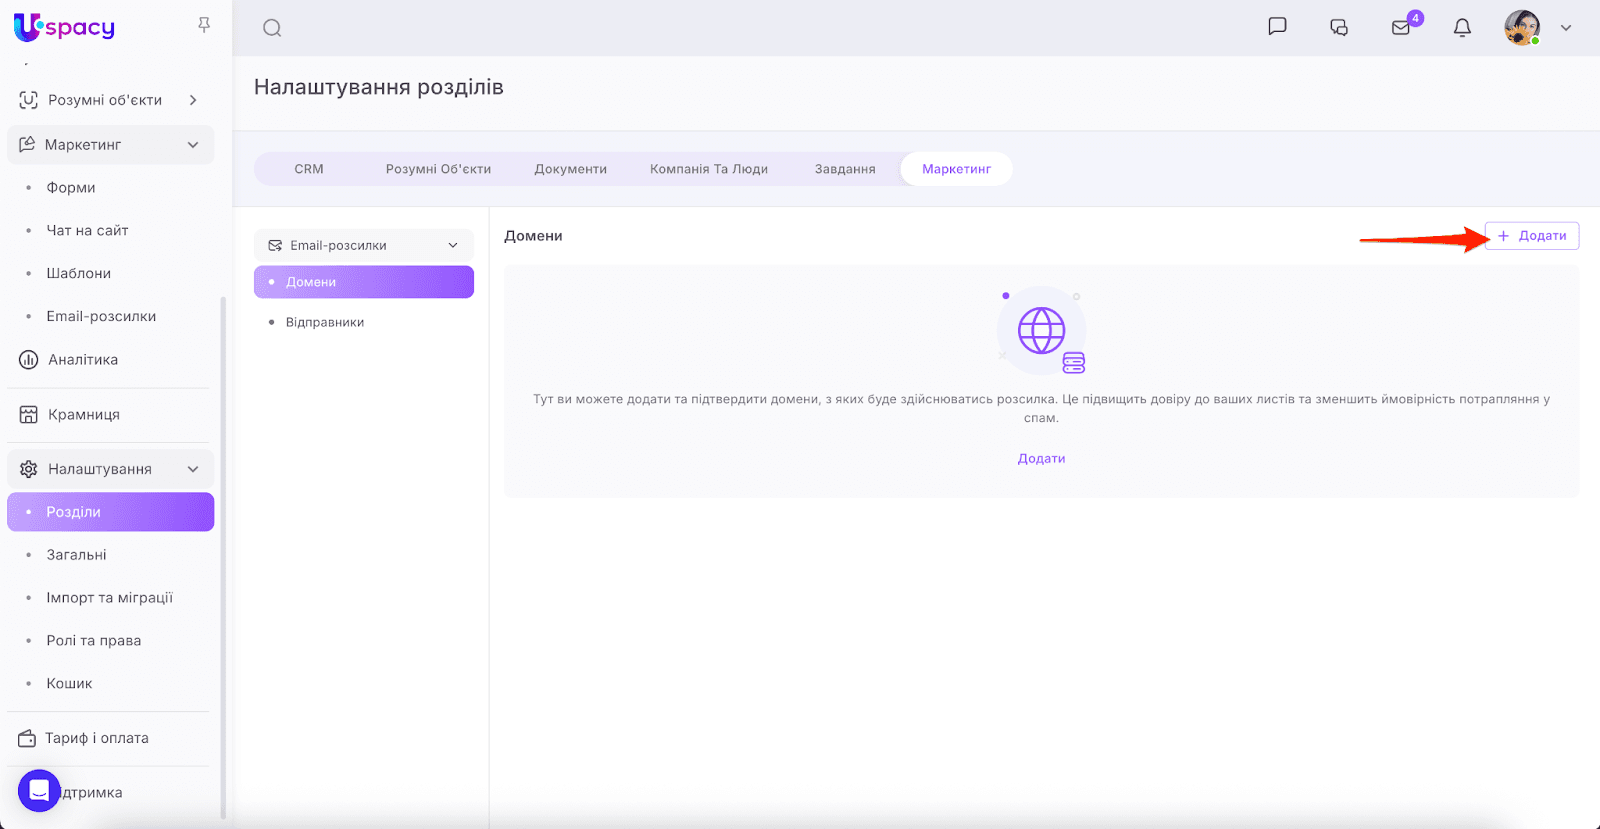Open the profile menu chevron

pyautogui.click(x=1566, y=28)
